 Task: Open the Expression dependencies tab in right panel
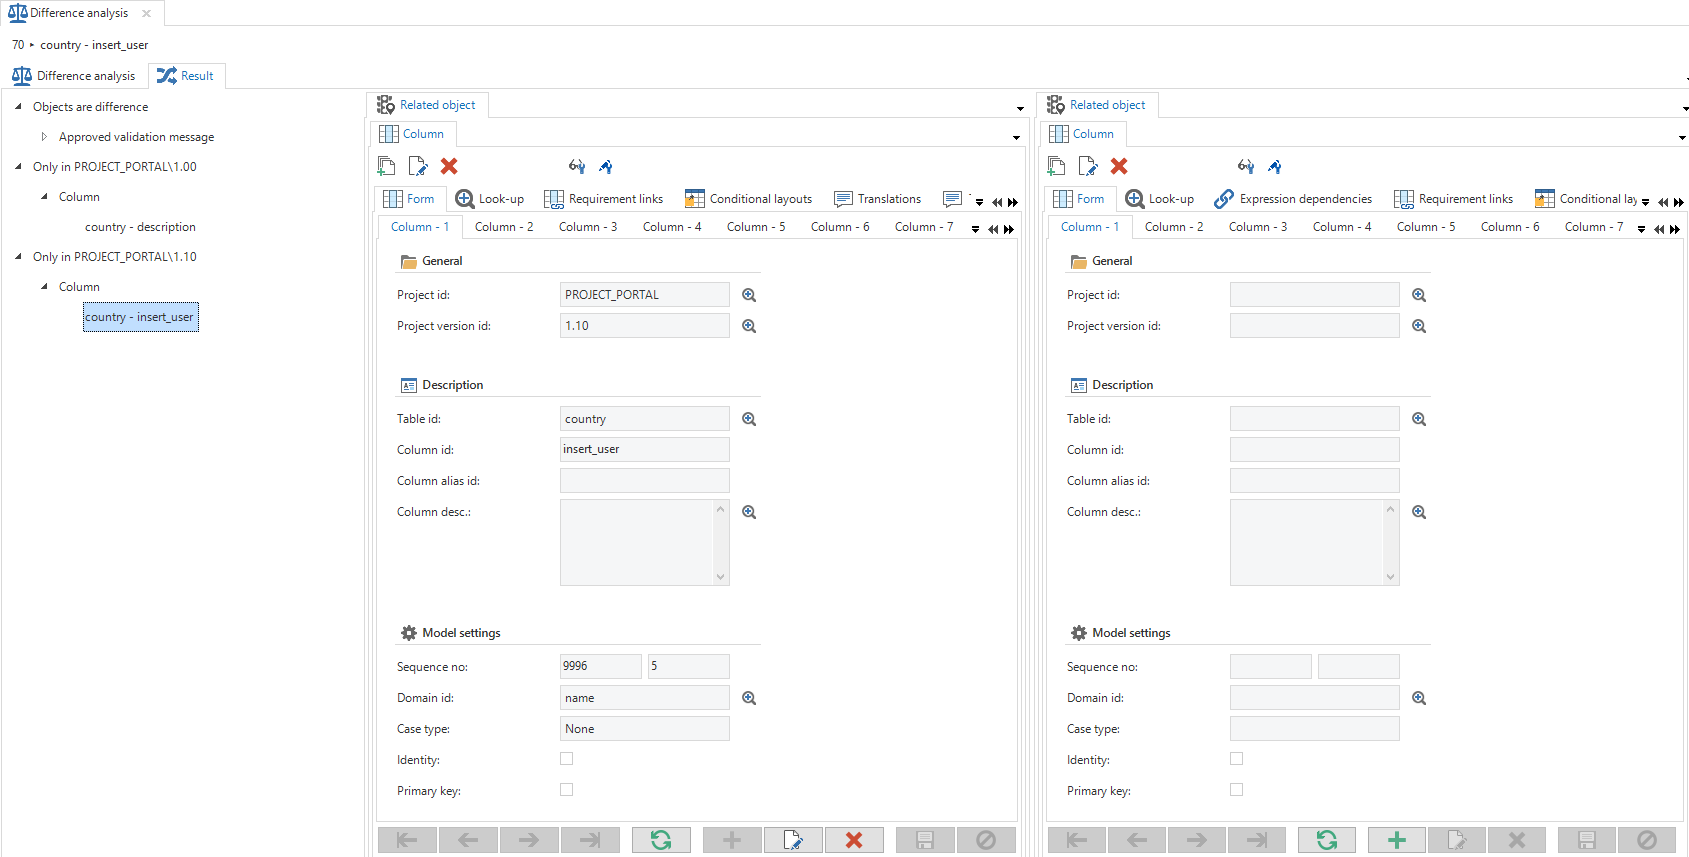click(1293, 199)
